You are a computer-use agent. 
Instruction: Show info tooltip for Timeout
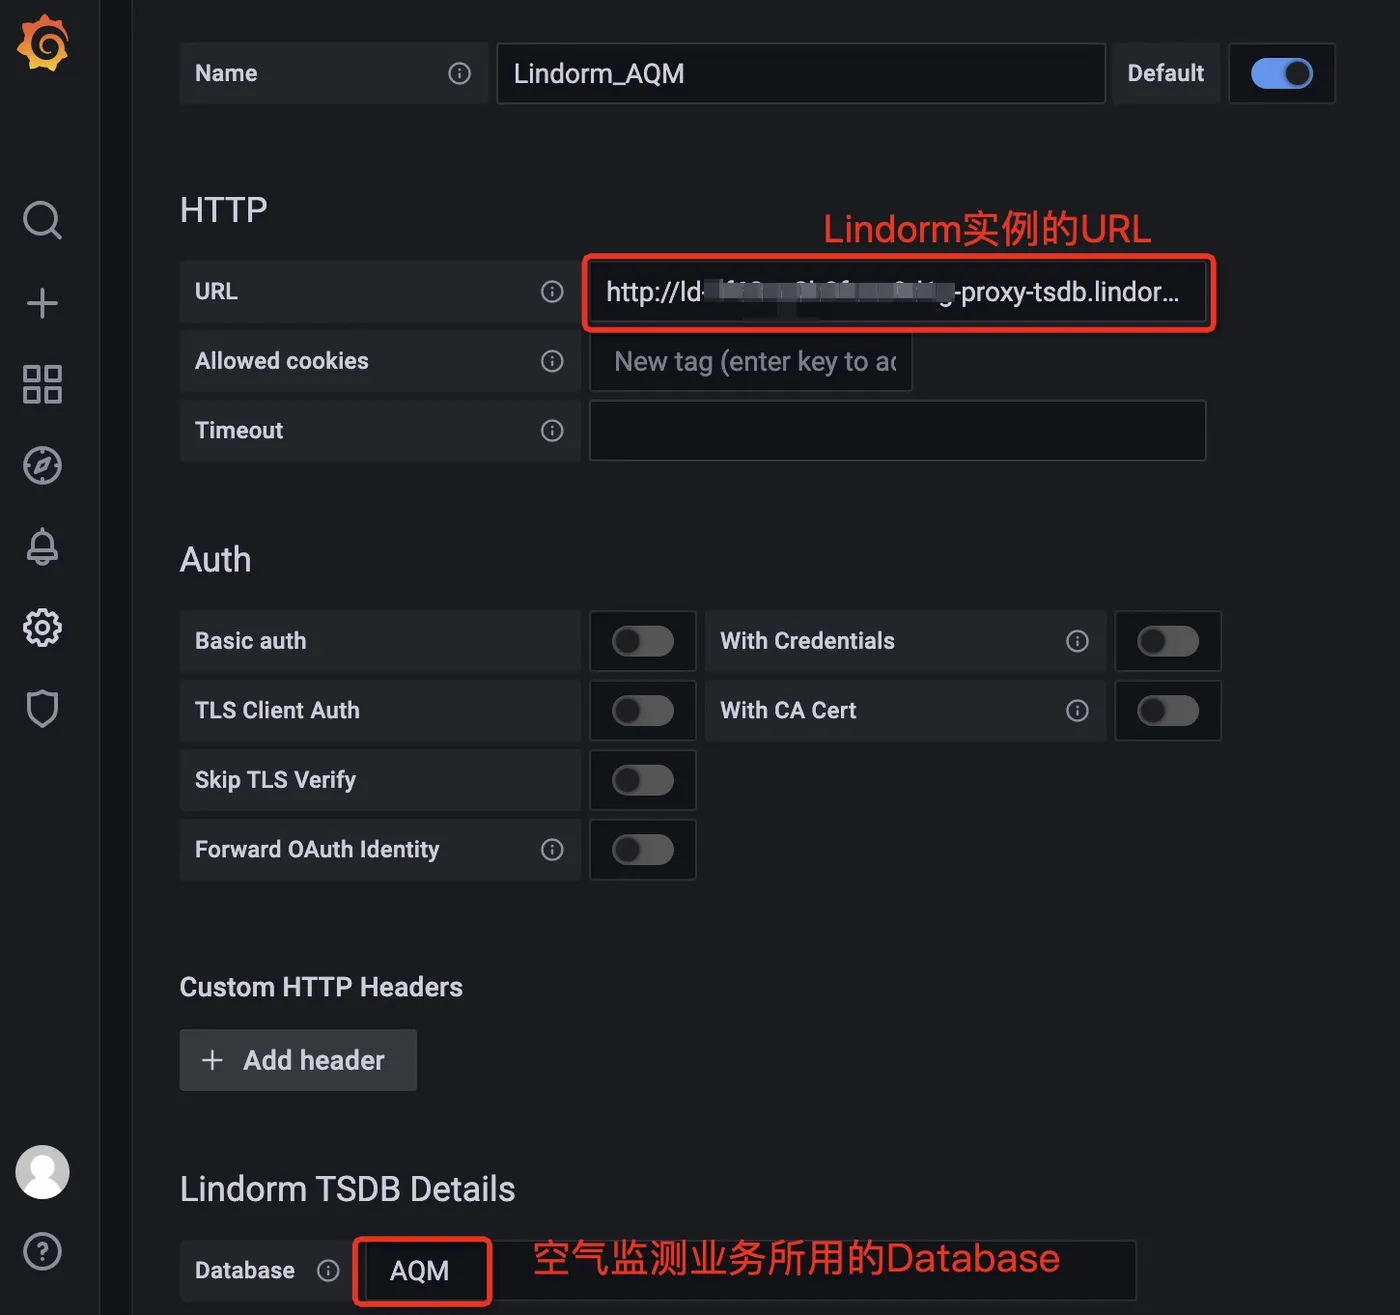pos(552,430)
